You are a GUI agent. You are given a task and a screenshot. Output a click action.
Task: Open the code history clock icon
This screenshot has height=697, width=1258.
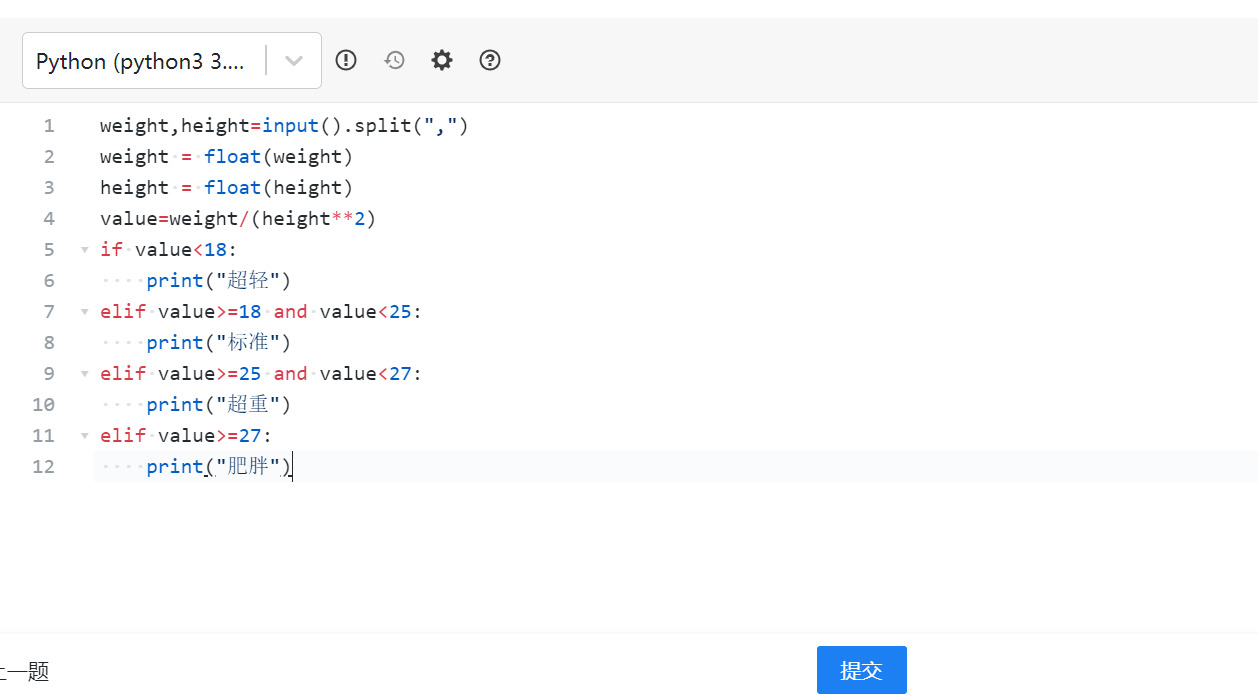(395, 60)
